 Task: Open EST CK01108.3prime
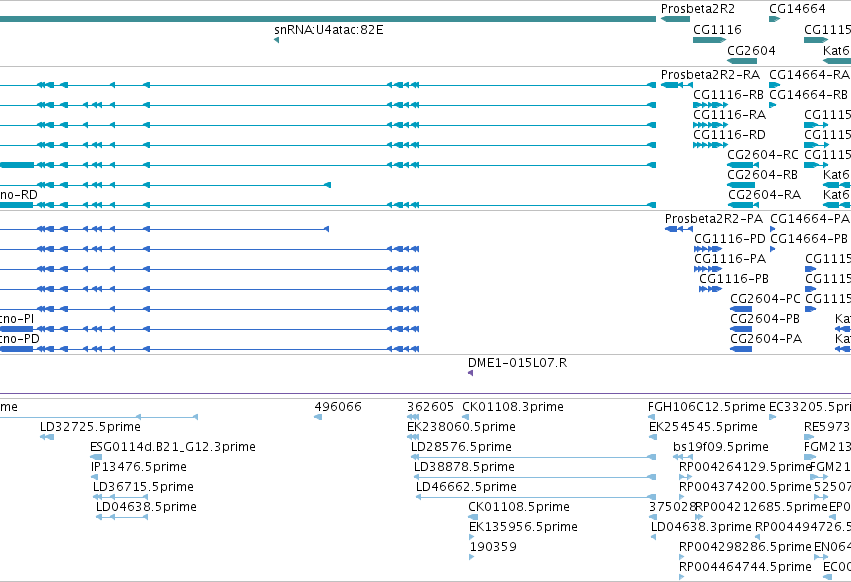(x=513, y=407)
